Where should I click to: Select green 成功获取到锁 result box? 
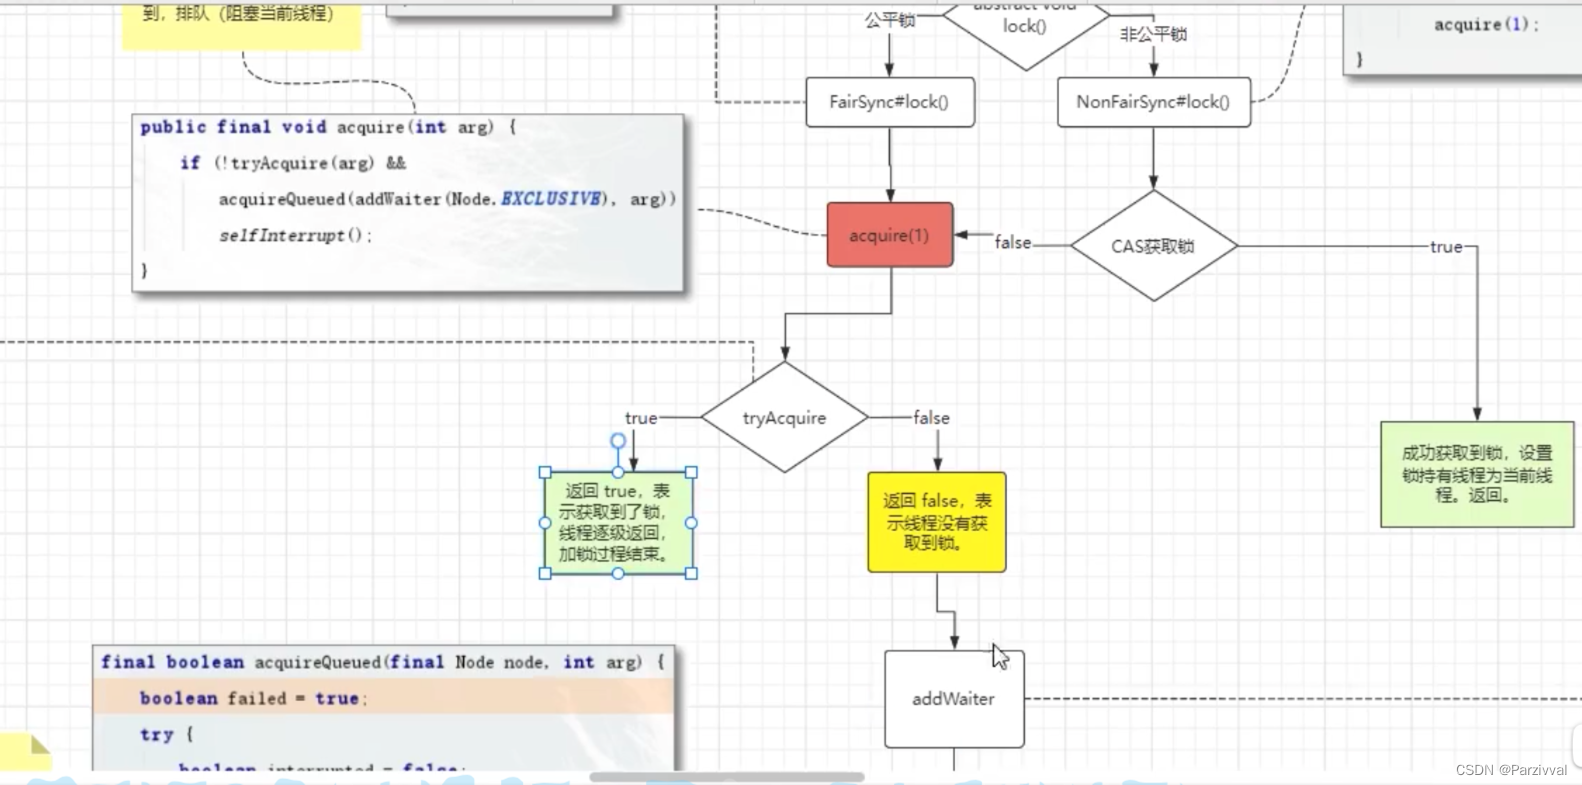(1477, 474)
